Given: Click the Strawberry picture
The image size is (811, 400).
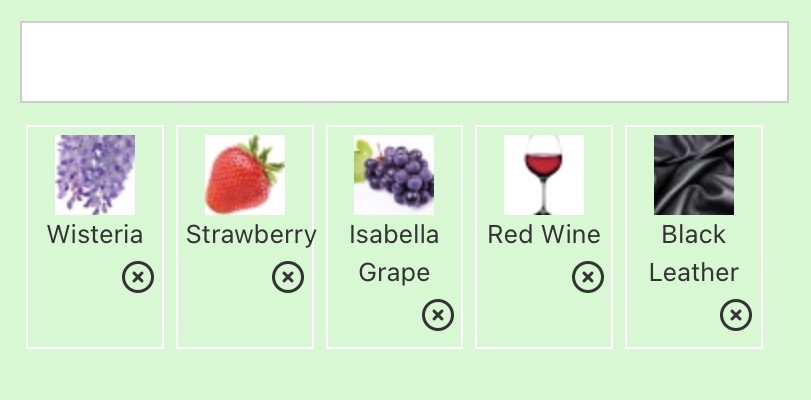Looking at the screenshot, I should coord(245,175).
